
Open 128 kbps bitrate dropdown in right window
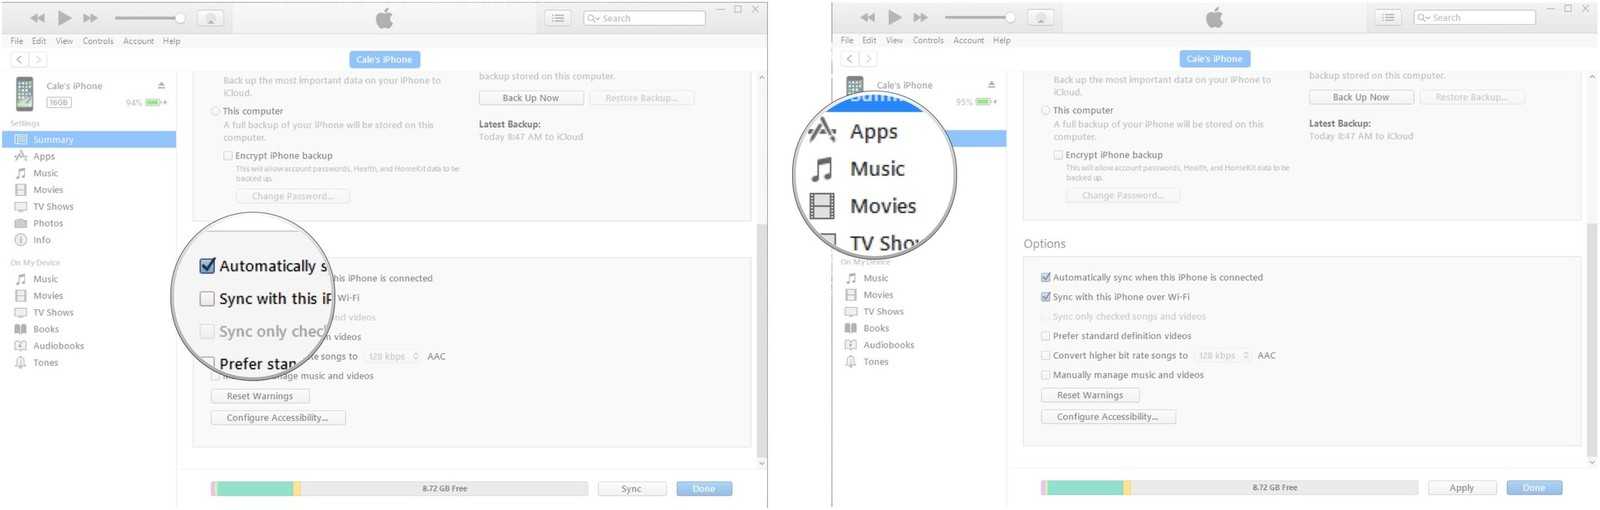pos(1223,356)
